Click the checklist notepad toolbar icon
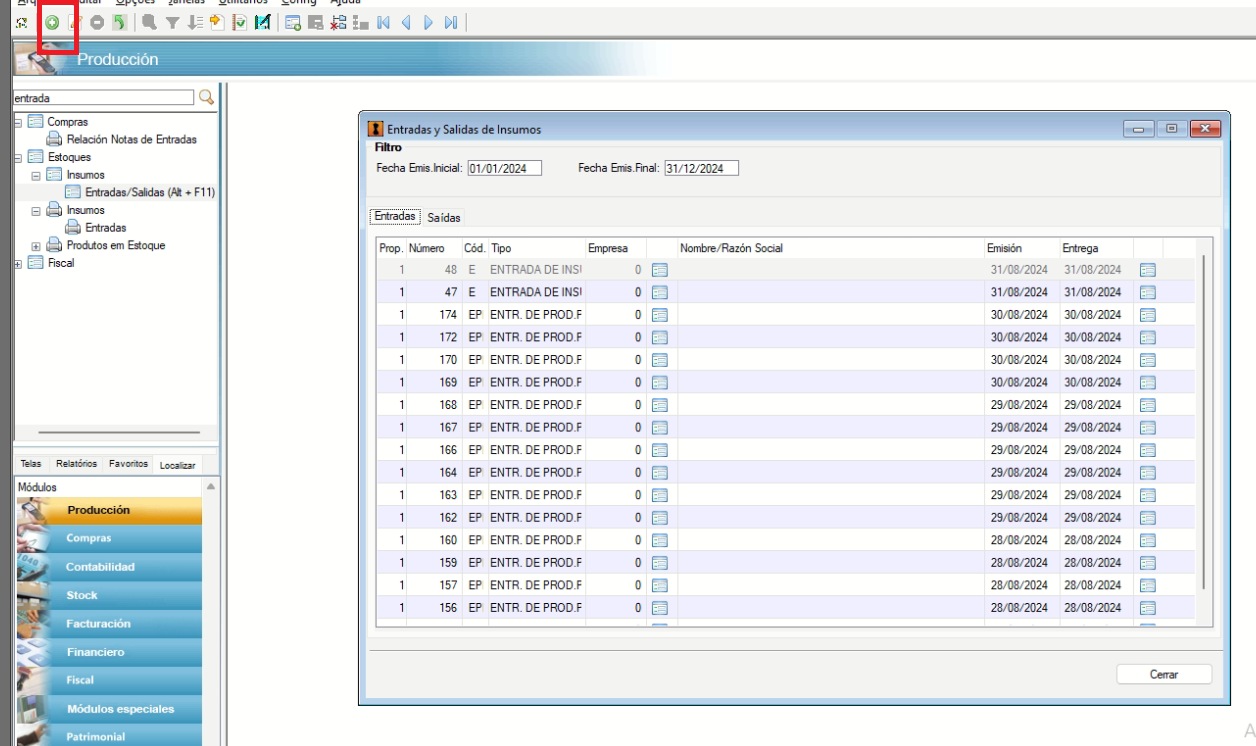1256x746 pixels. [239, 22]
